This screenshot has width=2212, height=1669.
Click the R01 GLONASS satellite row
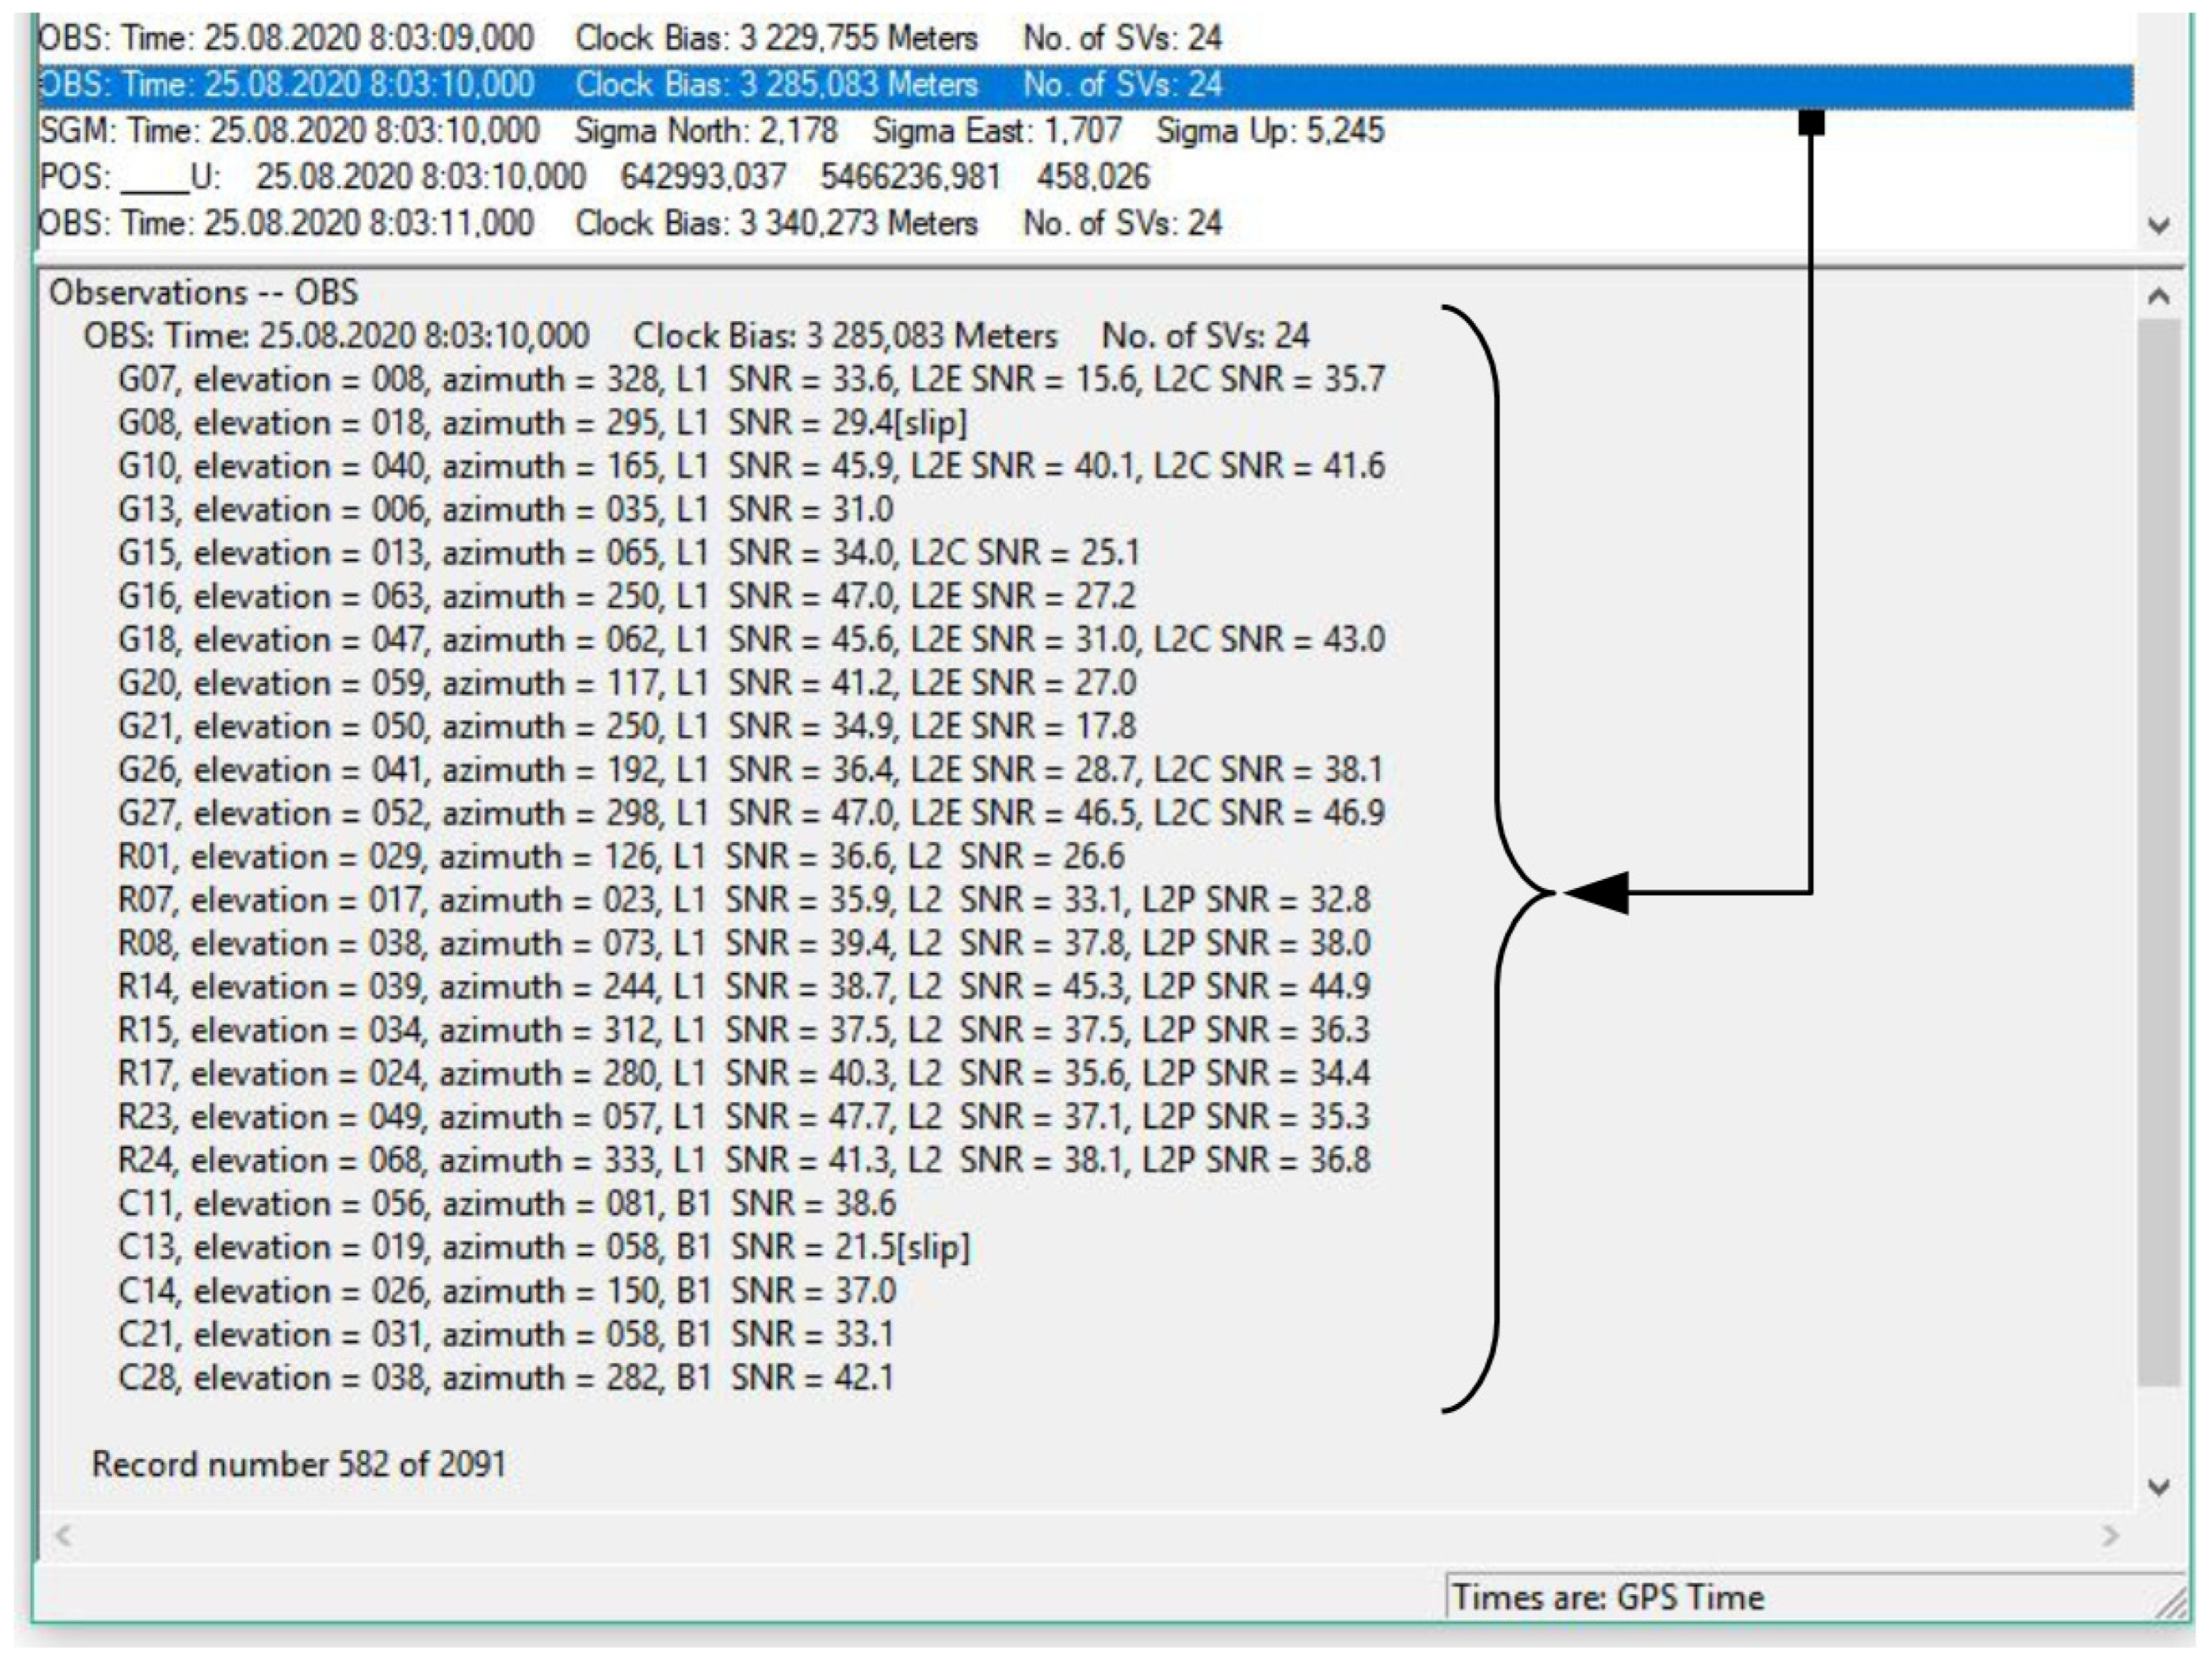[x=621, y=857]
